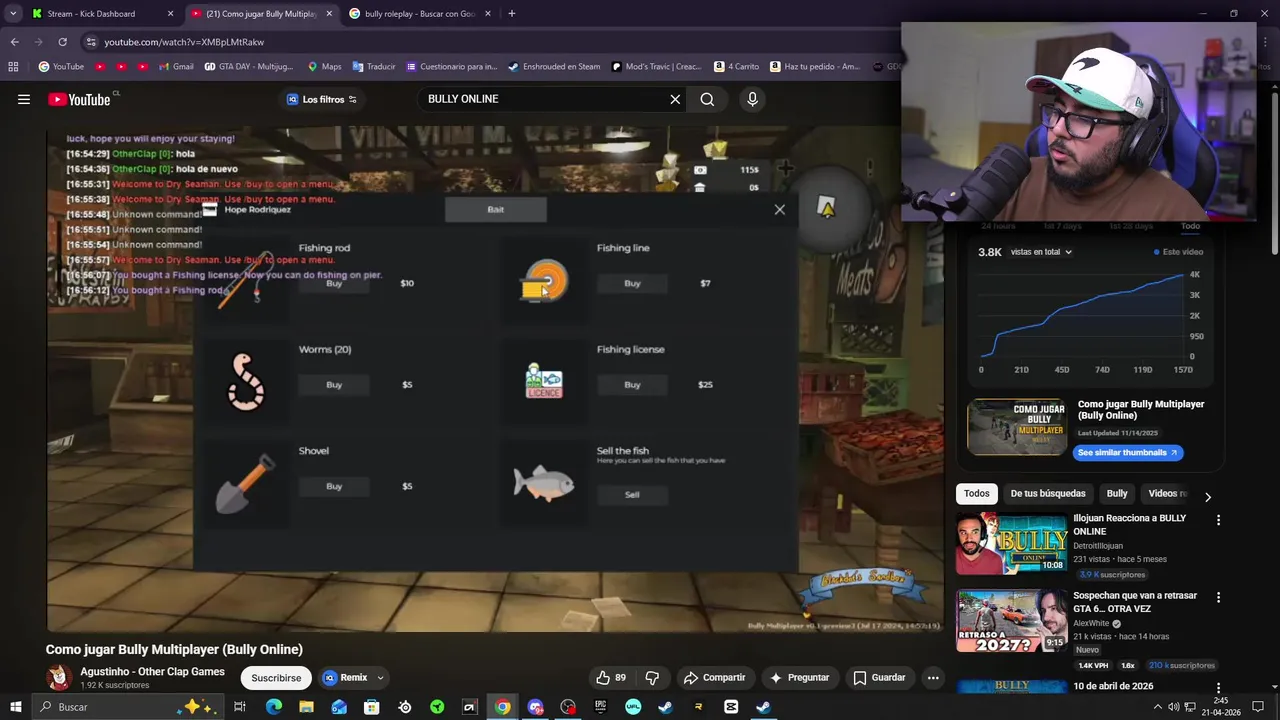Open the 4 Carrito Amazon bookmark
Viewport: 1280px width, 720px height.
click(736, 67)
